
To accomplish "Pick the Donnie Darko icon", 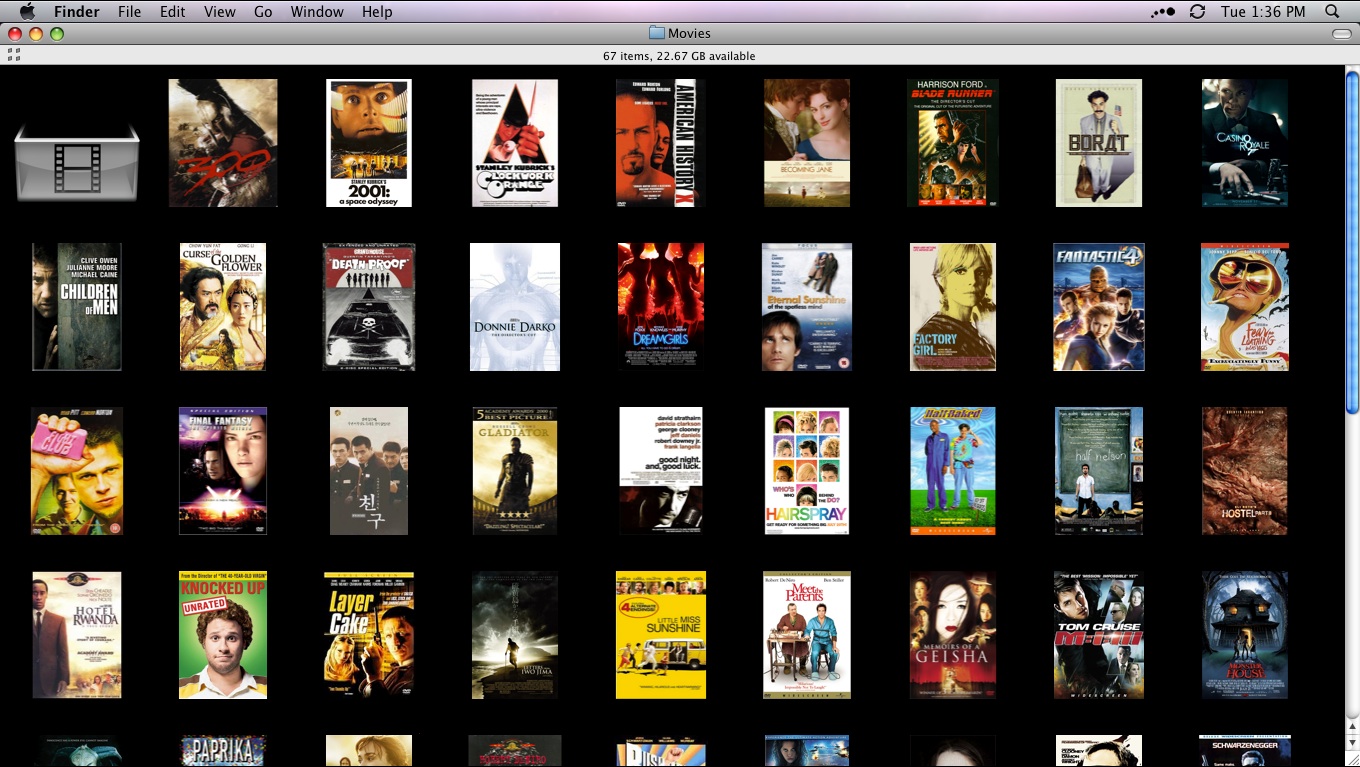I will (515, 307).
